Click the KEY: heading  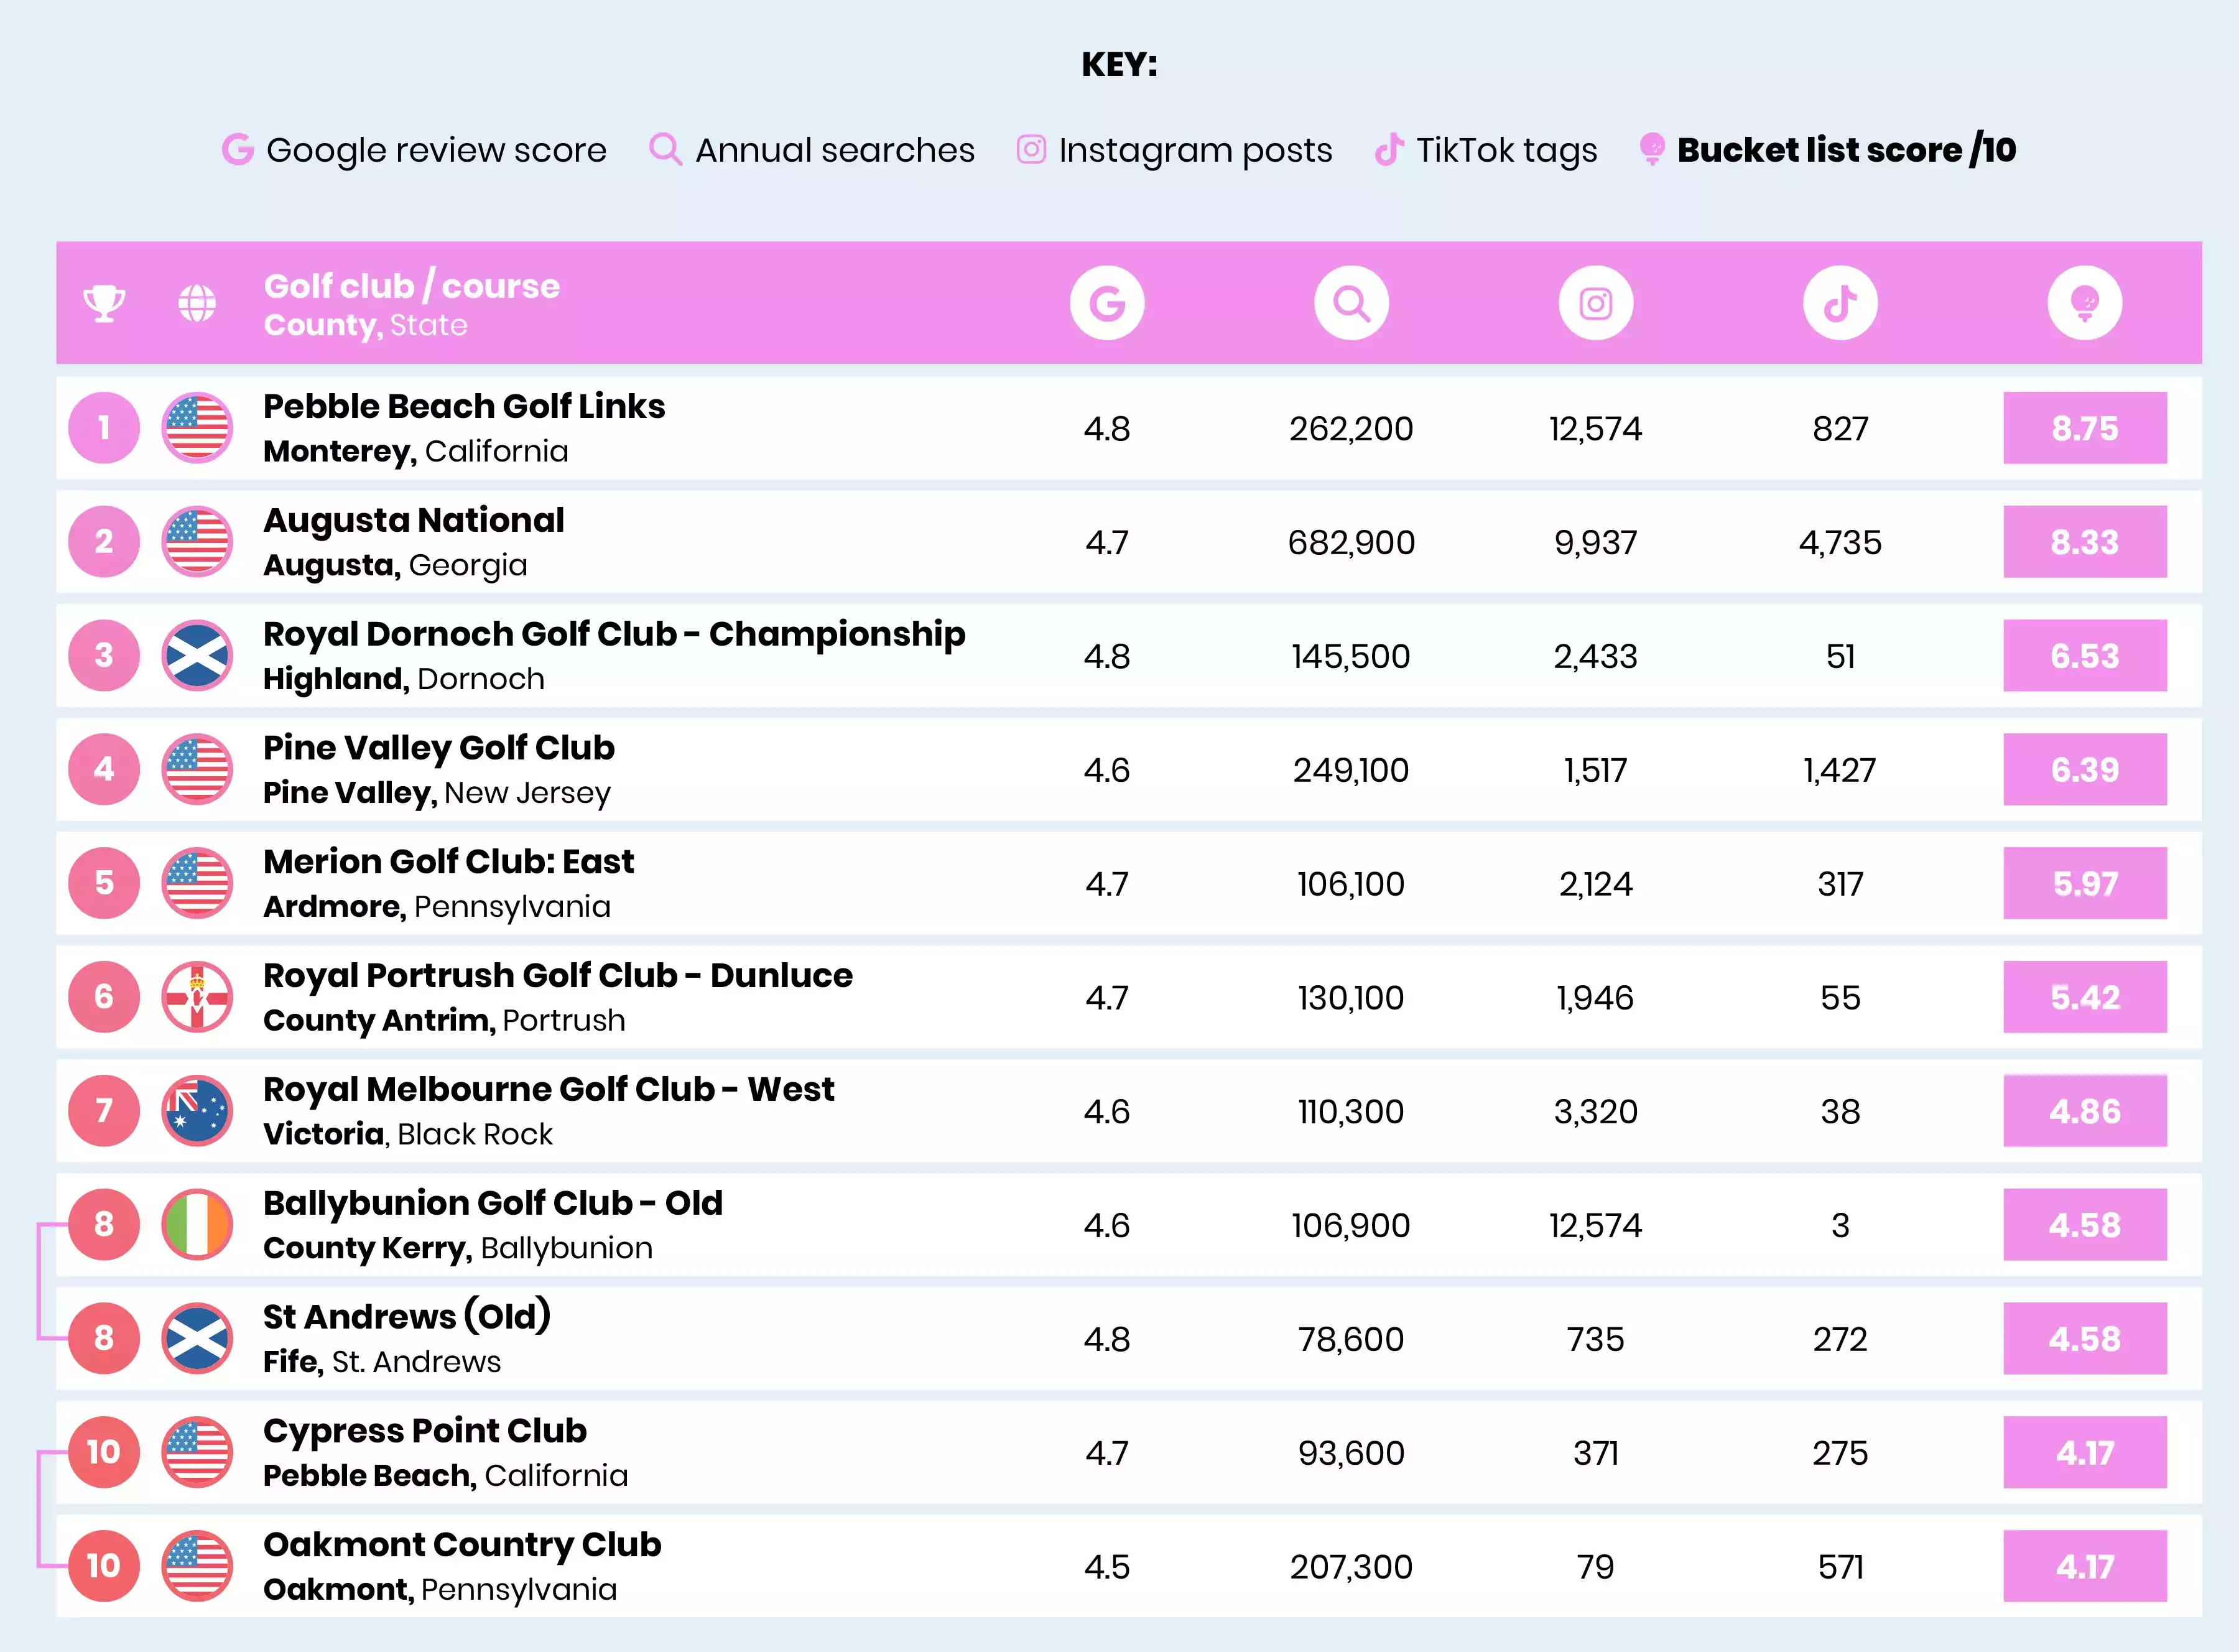click(x=1119, y=64)
